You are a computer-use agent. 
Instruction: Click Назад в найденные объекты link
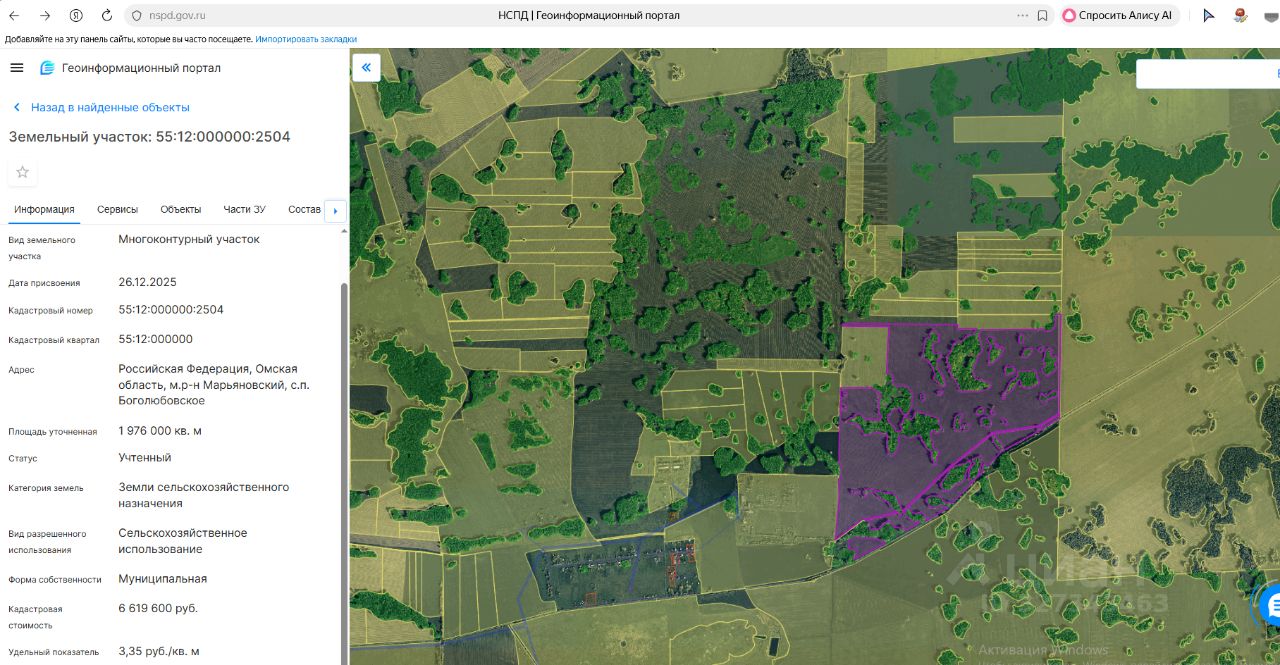tap(109, 107)
